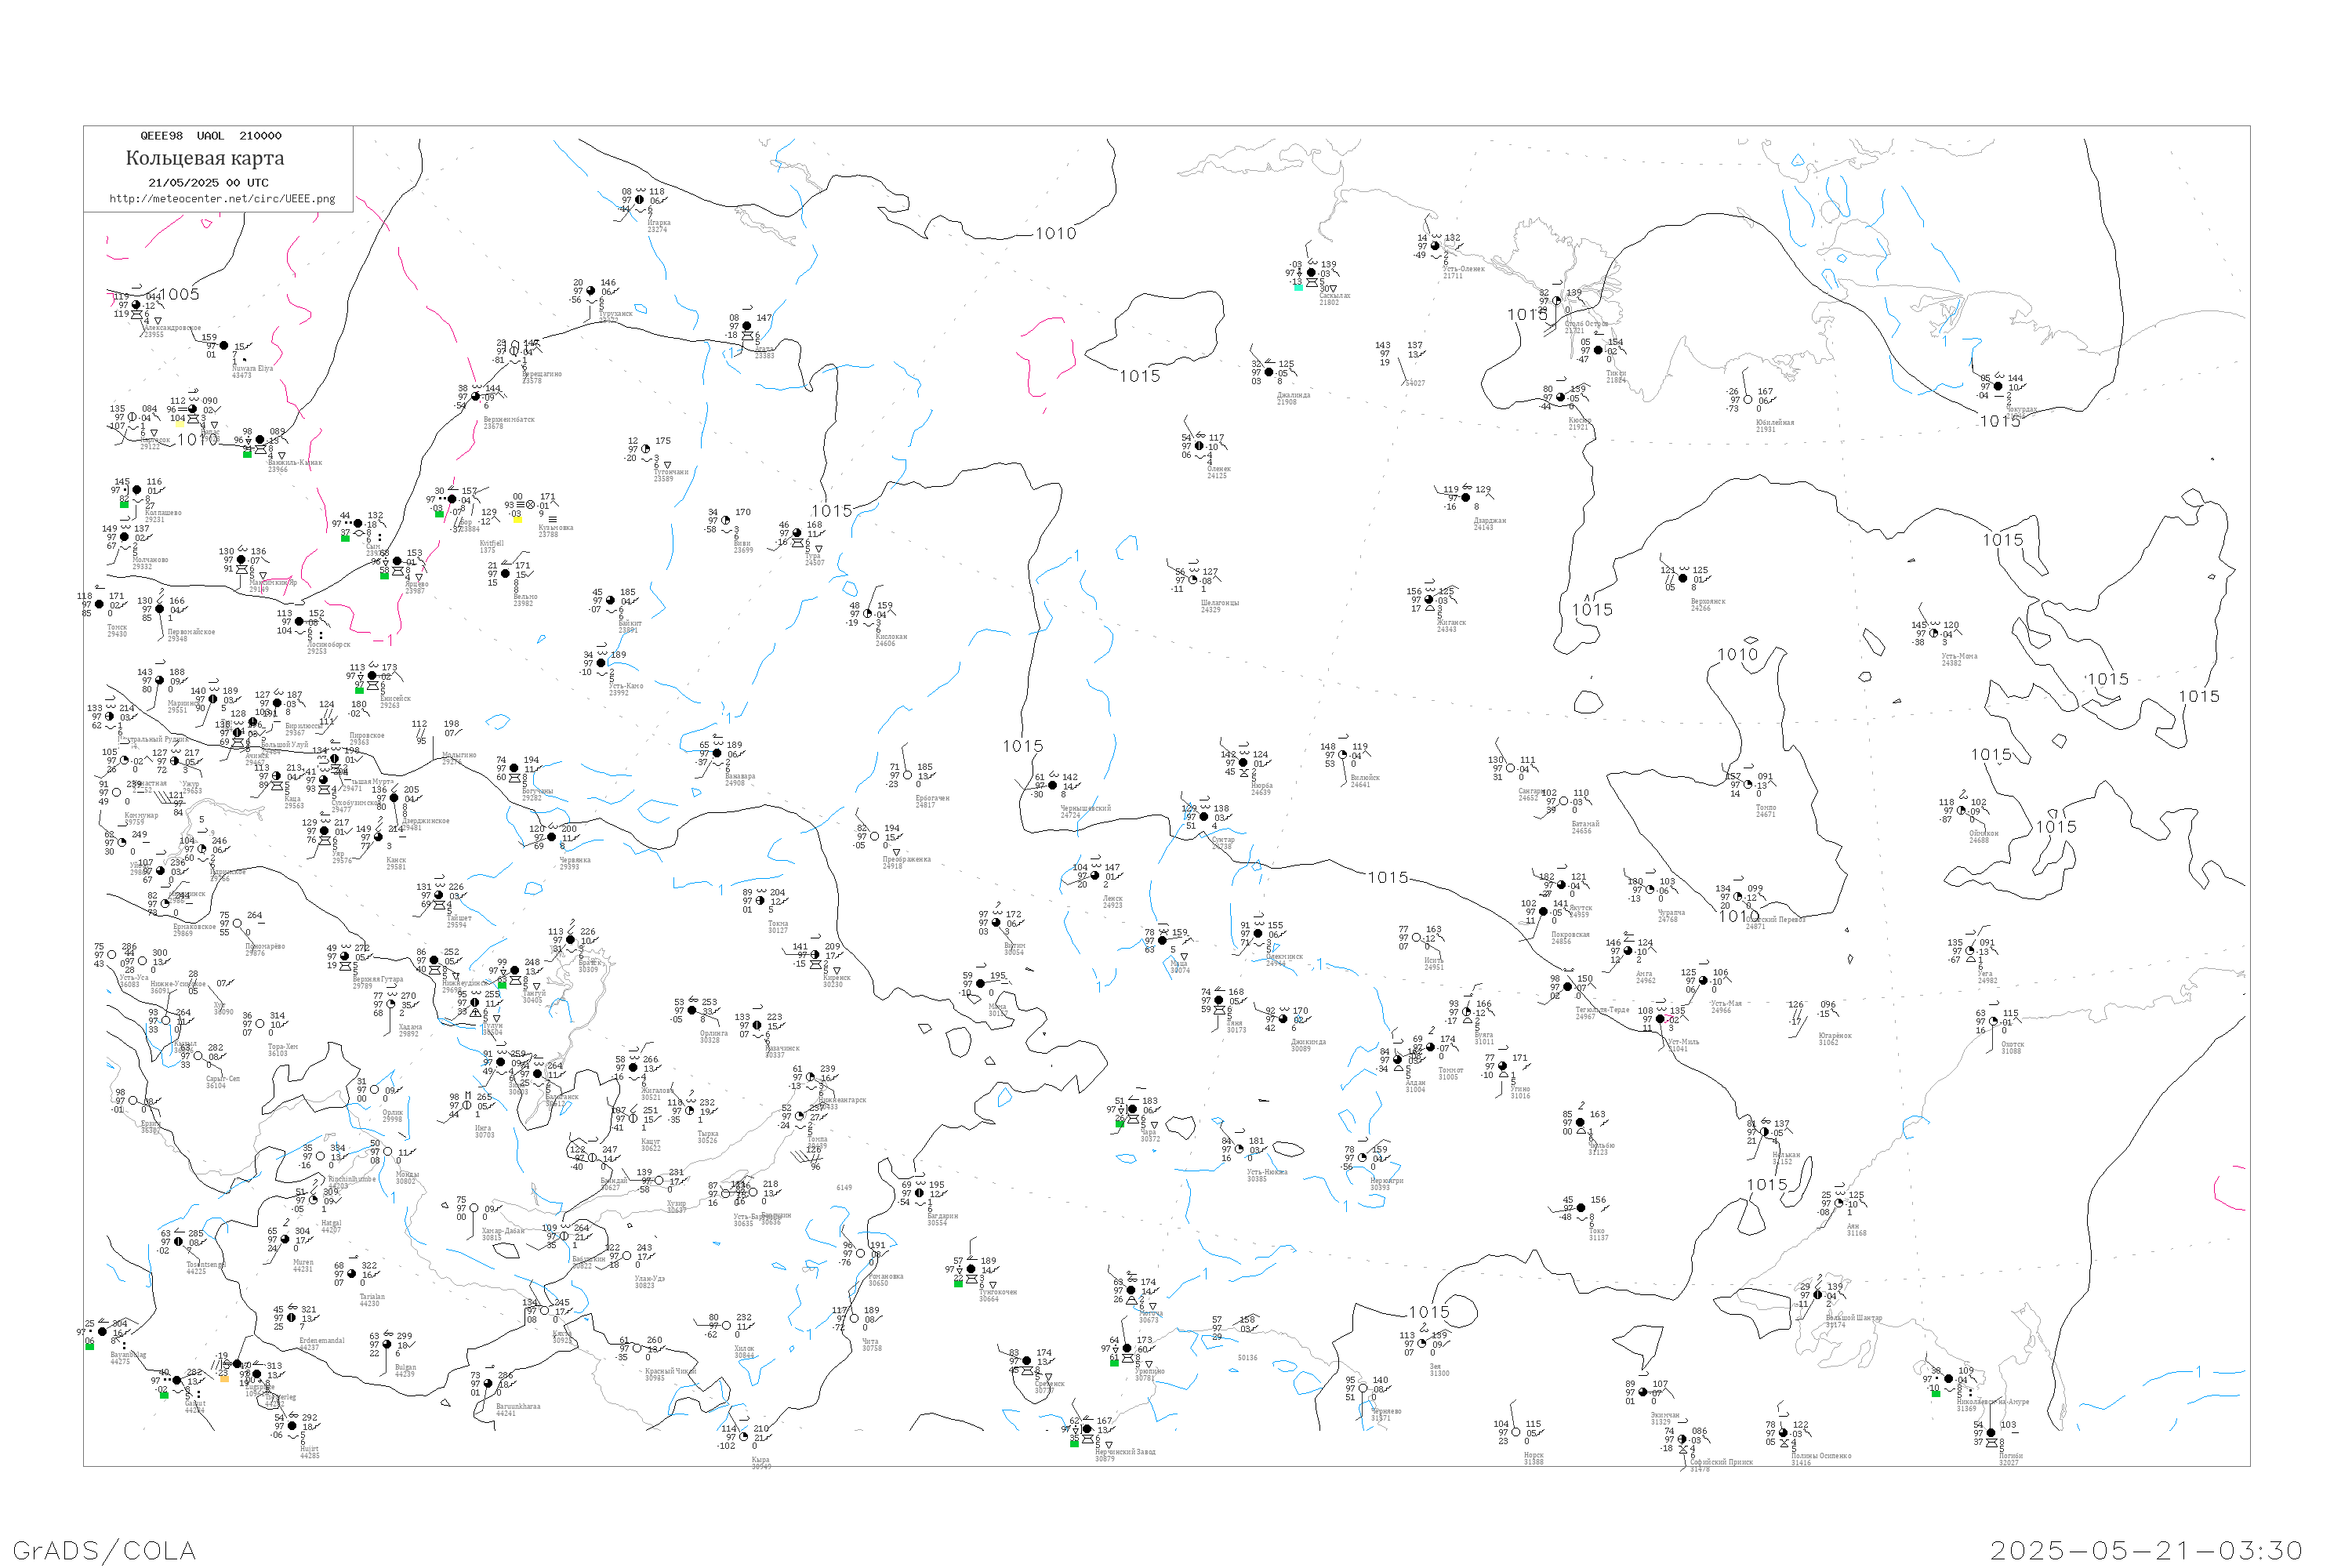Click the Усть-Мома station circle symbol

coord(1934,634)
